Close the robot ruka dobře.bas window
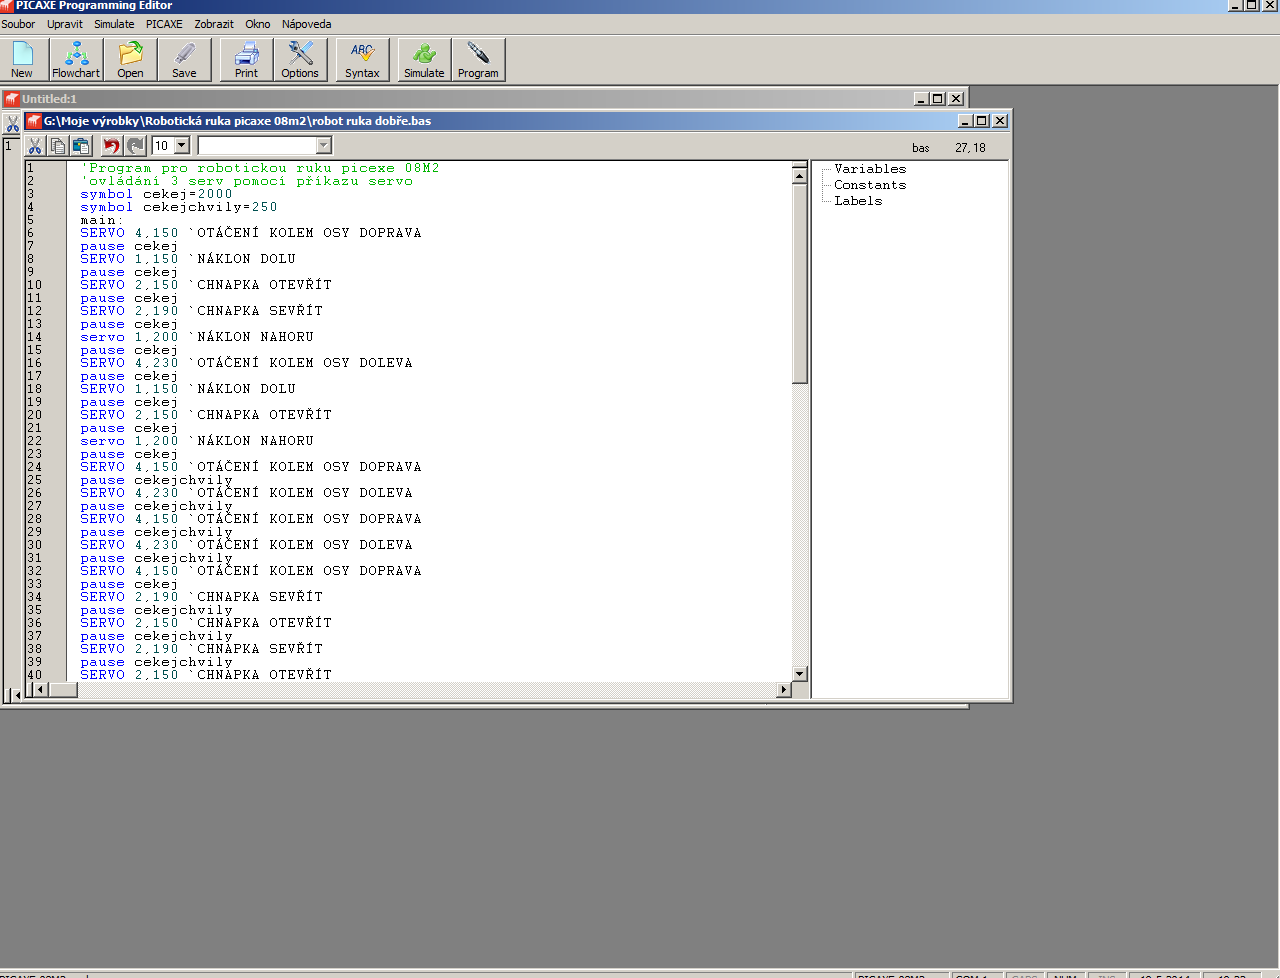The image size is (1280, 978). tap(1000, 121)
